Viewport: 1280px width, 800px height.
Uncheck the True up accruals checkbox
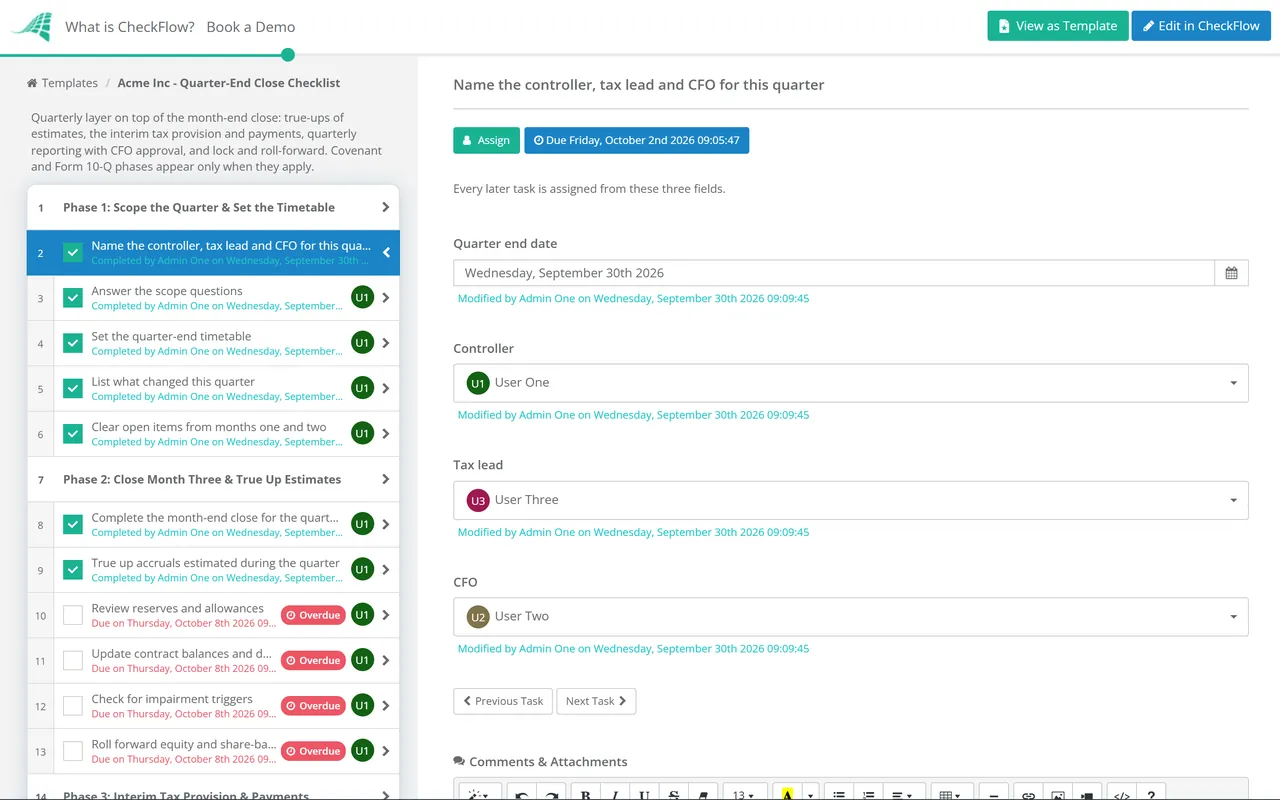[73, 570]
